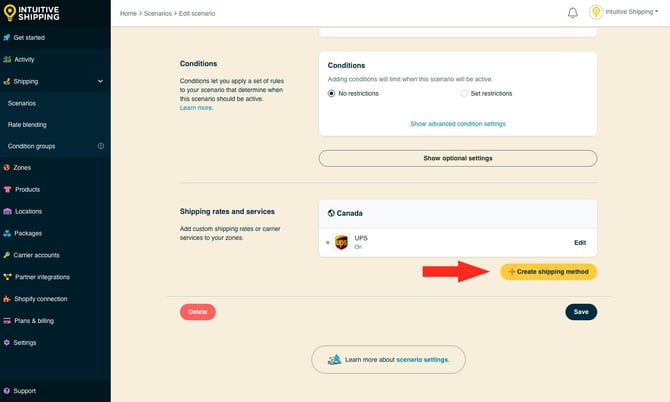Click the Packages icon in sidebar

(x=7, y=233)
